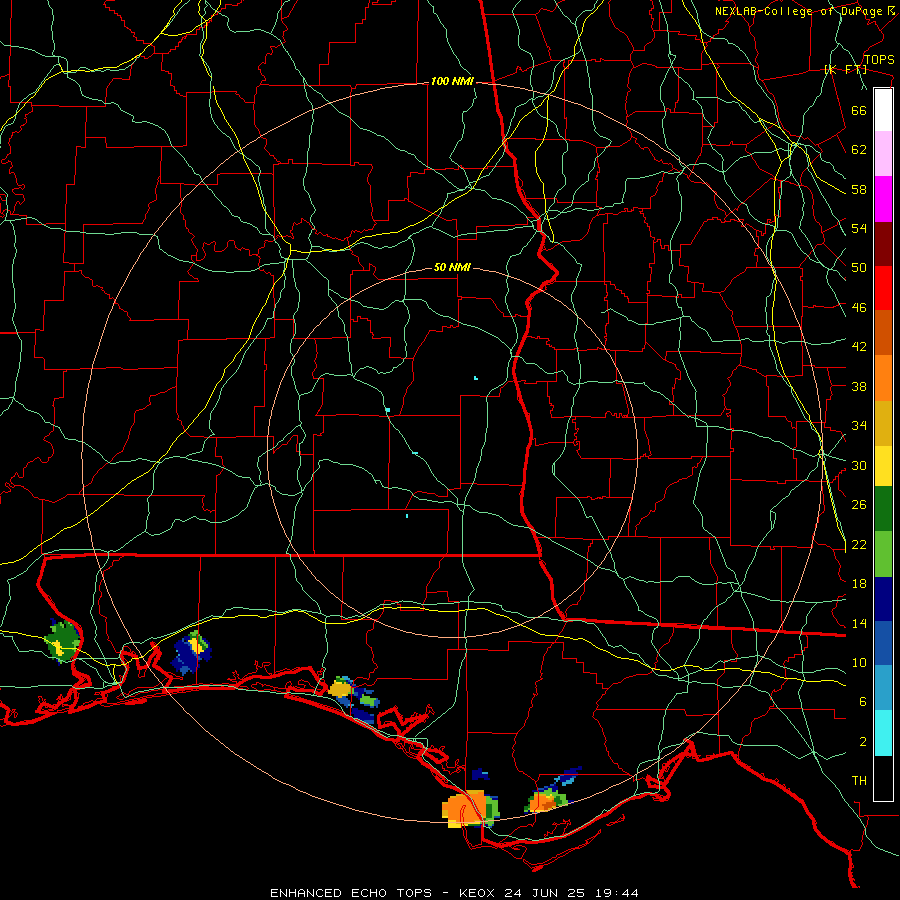Click the 50 NMI range ring label
This screenshot has width=900, height=900.
coord(452,267)
